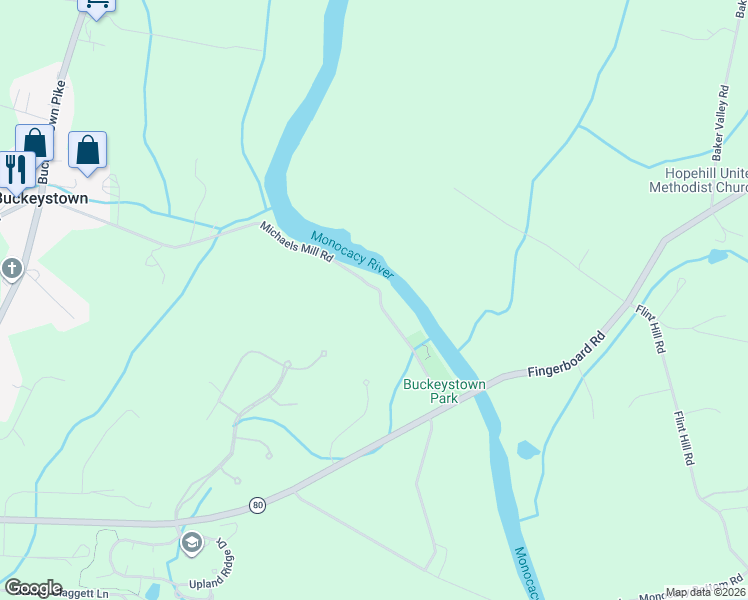Select the Michaels Mill Rd label
The height and width of the screenshot is (600, 748).
(296, 241)
